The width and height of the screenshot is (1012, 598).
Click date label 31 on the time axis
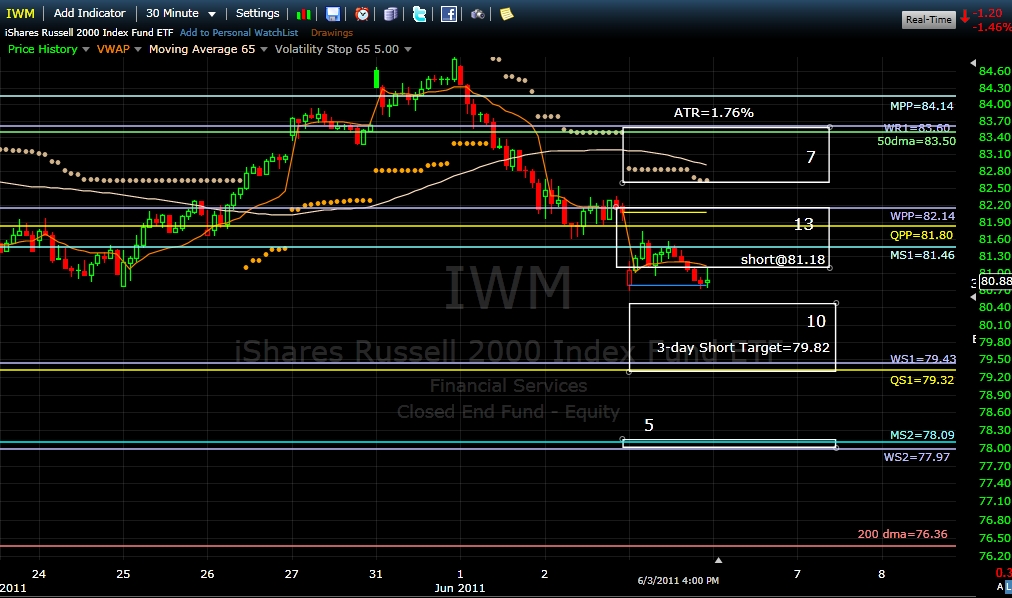(376, 573)
